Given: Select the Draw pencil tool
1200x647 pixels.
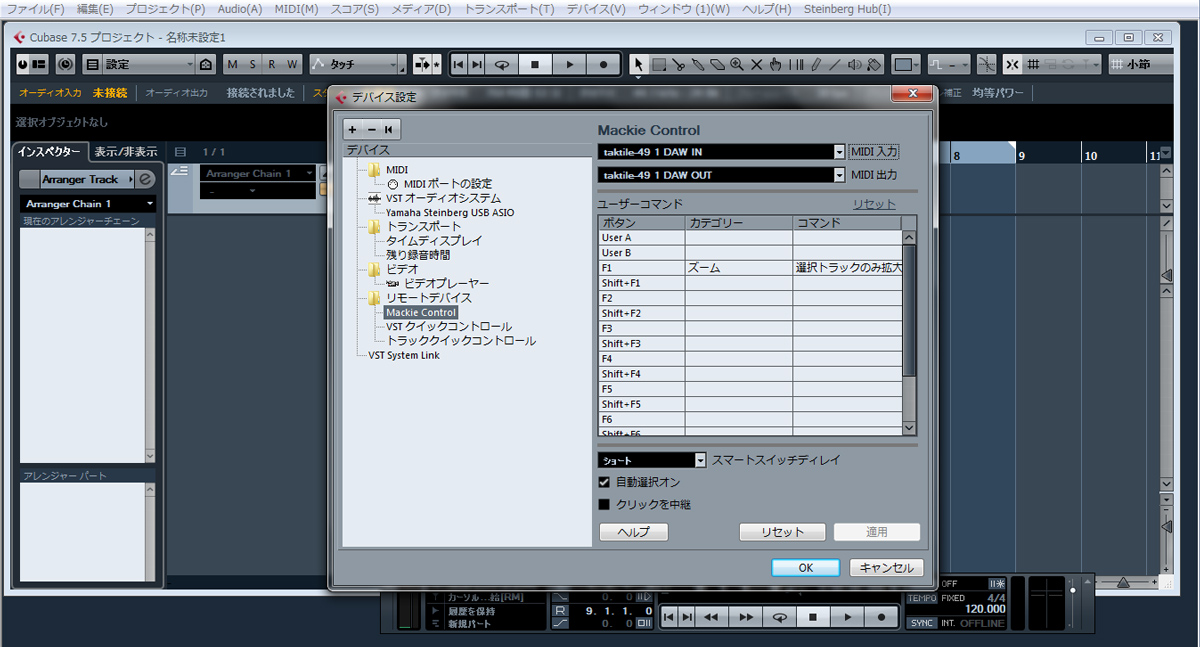Looking at the screenshot, I should (x=816, y=64).
